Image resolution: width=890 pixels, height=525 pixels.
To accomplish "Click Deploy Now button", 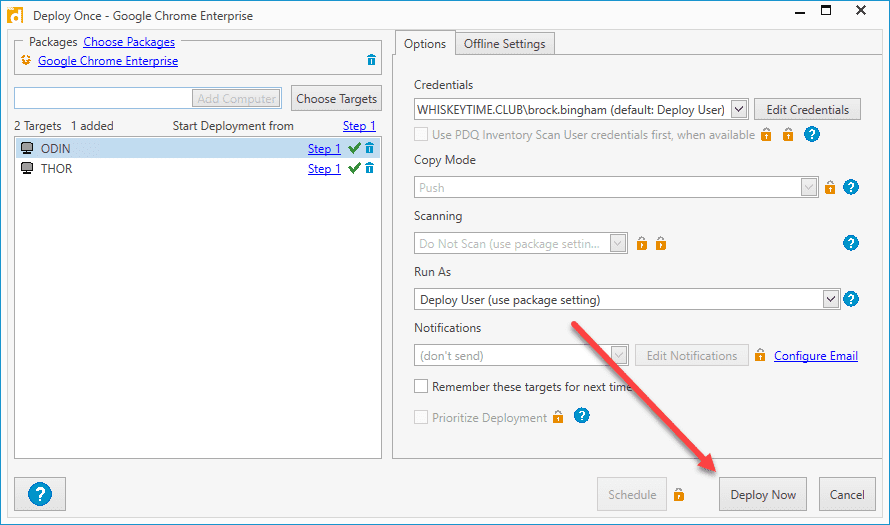I will tap(763, 494).
